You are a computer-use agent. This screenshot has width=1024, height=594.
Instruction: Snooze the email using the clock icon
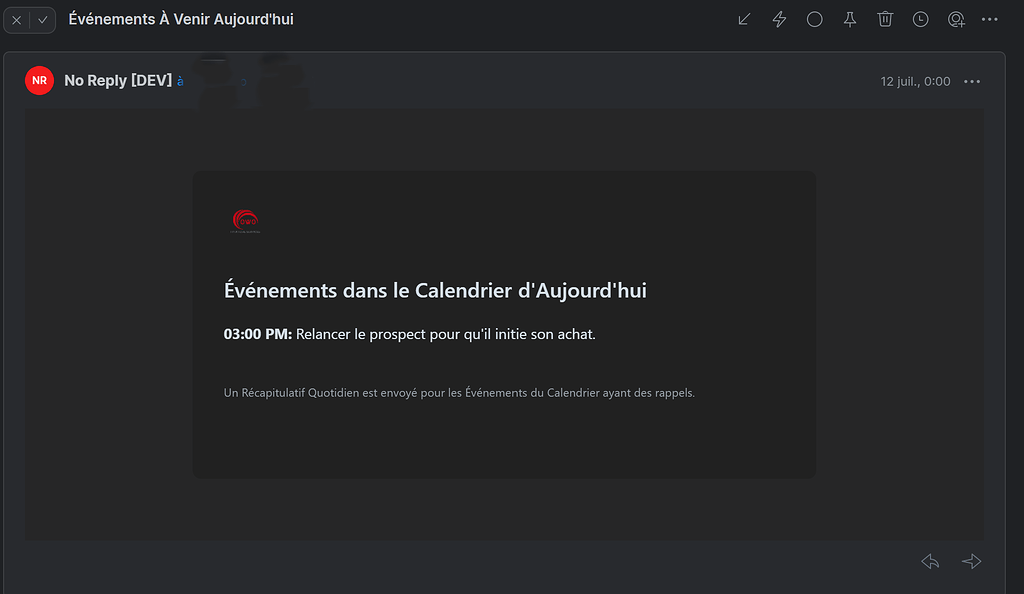pos(920,18)
